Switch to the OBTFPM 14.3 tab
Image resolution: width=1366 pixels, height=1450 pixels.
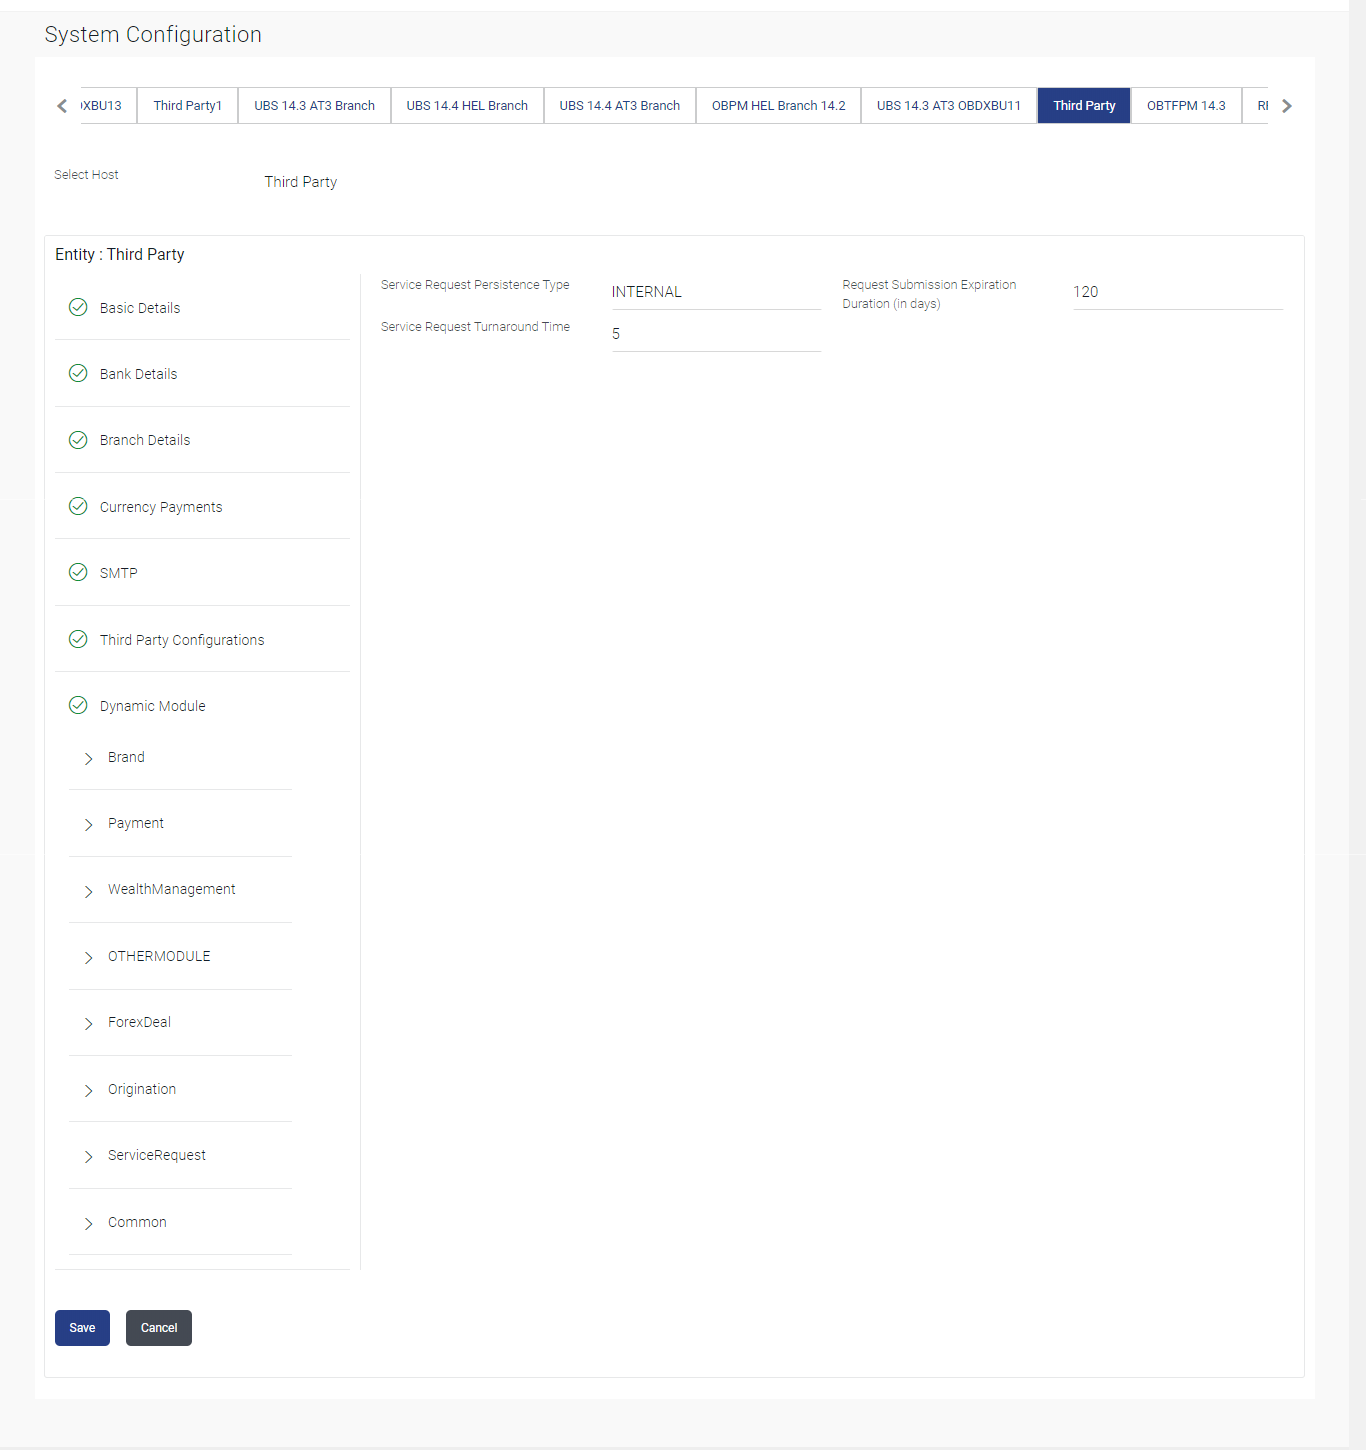pos(1186,106)
